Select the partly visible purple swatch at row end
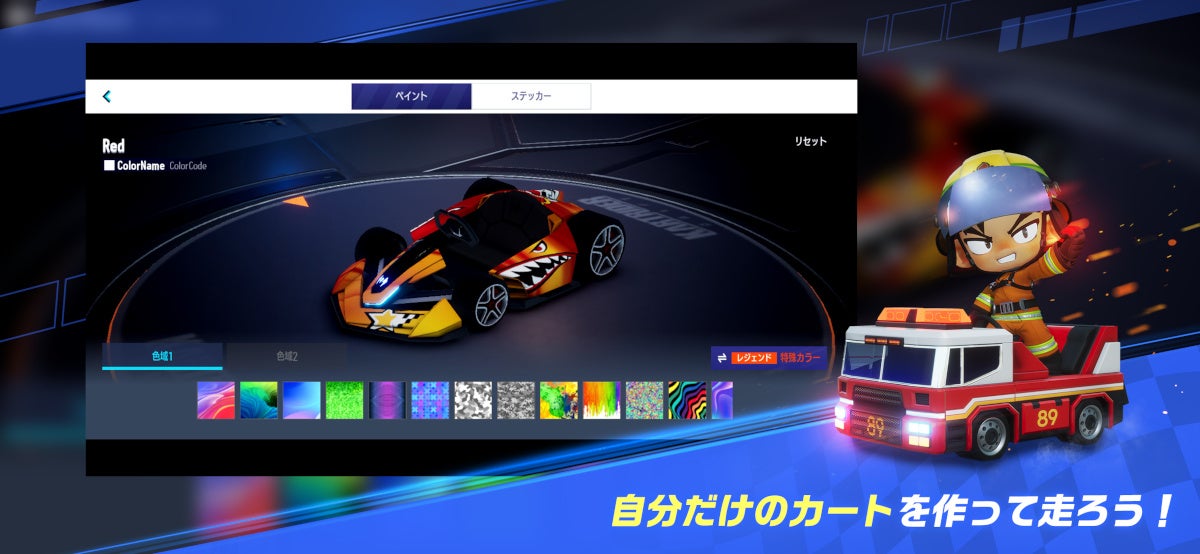Image resolution: width=1200 pixels, height=554 pixels. point(722,400)
